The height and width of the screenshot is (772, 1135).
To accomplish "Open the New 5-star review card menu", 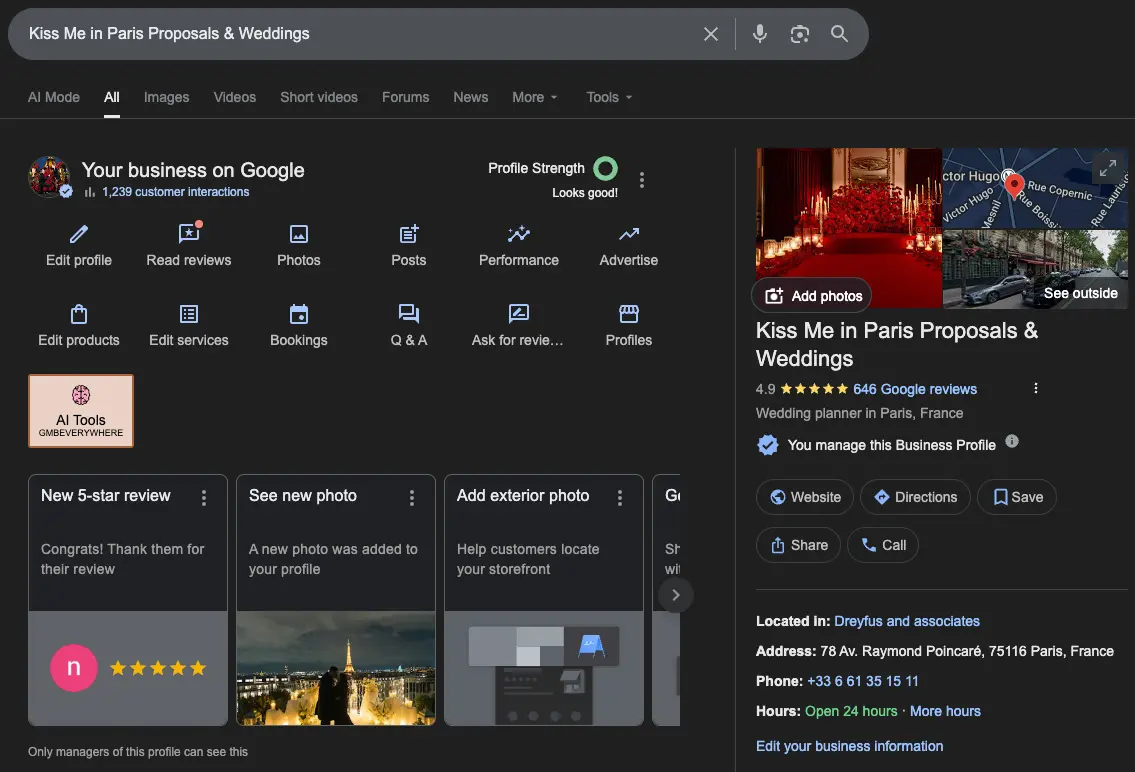I will [x=203, y=497].
